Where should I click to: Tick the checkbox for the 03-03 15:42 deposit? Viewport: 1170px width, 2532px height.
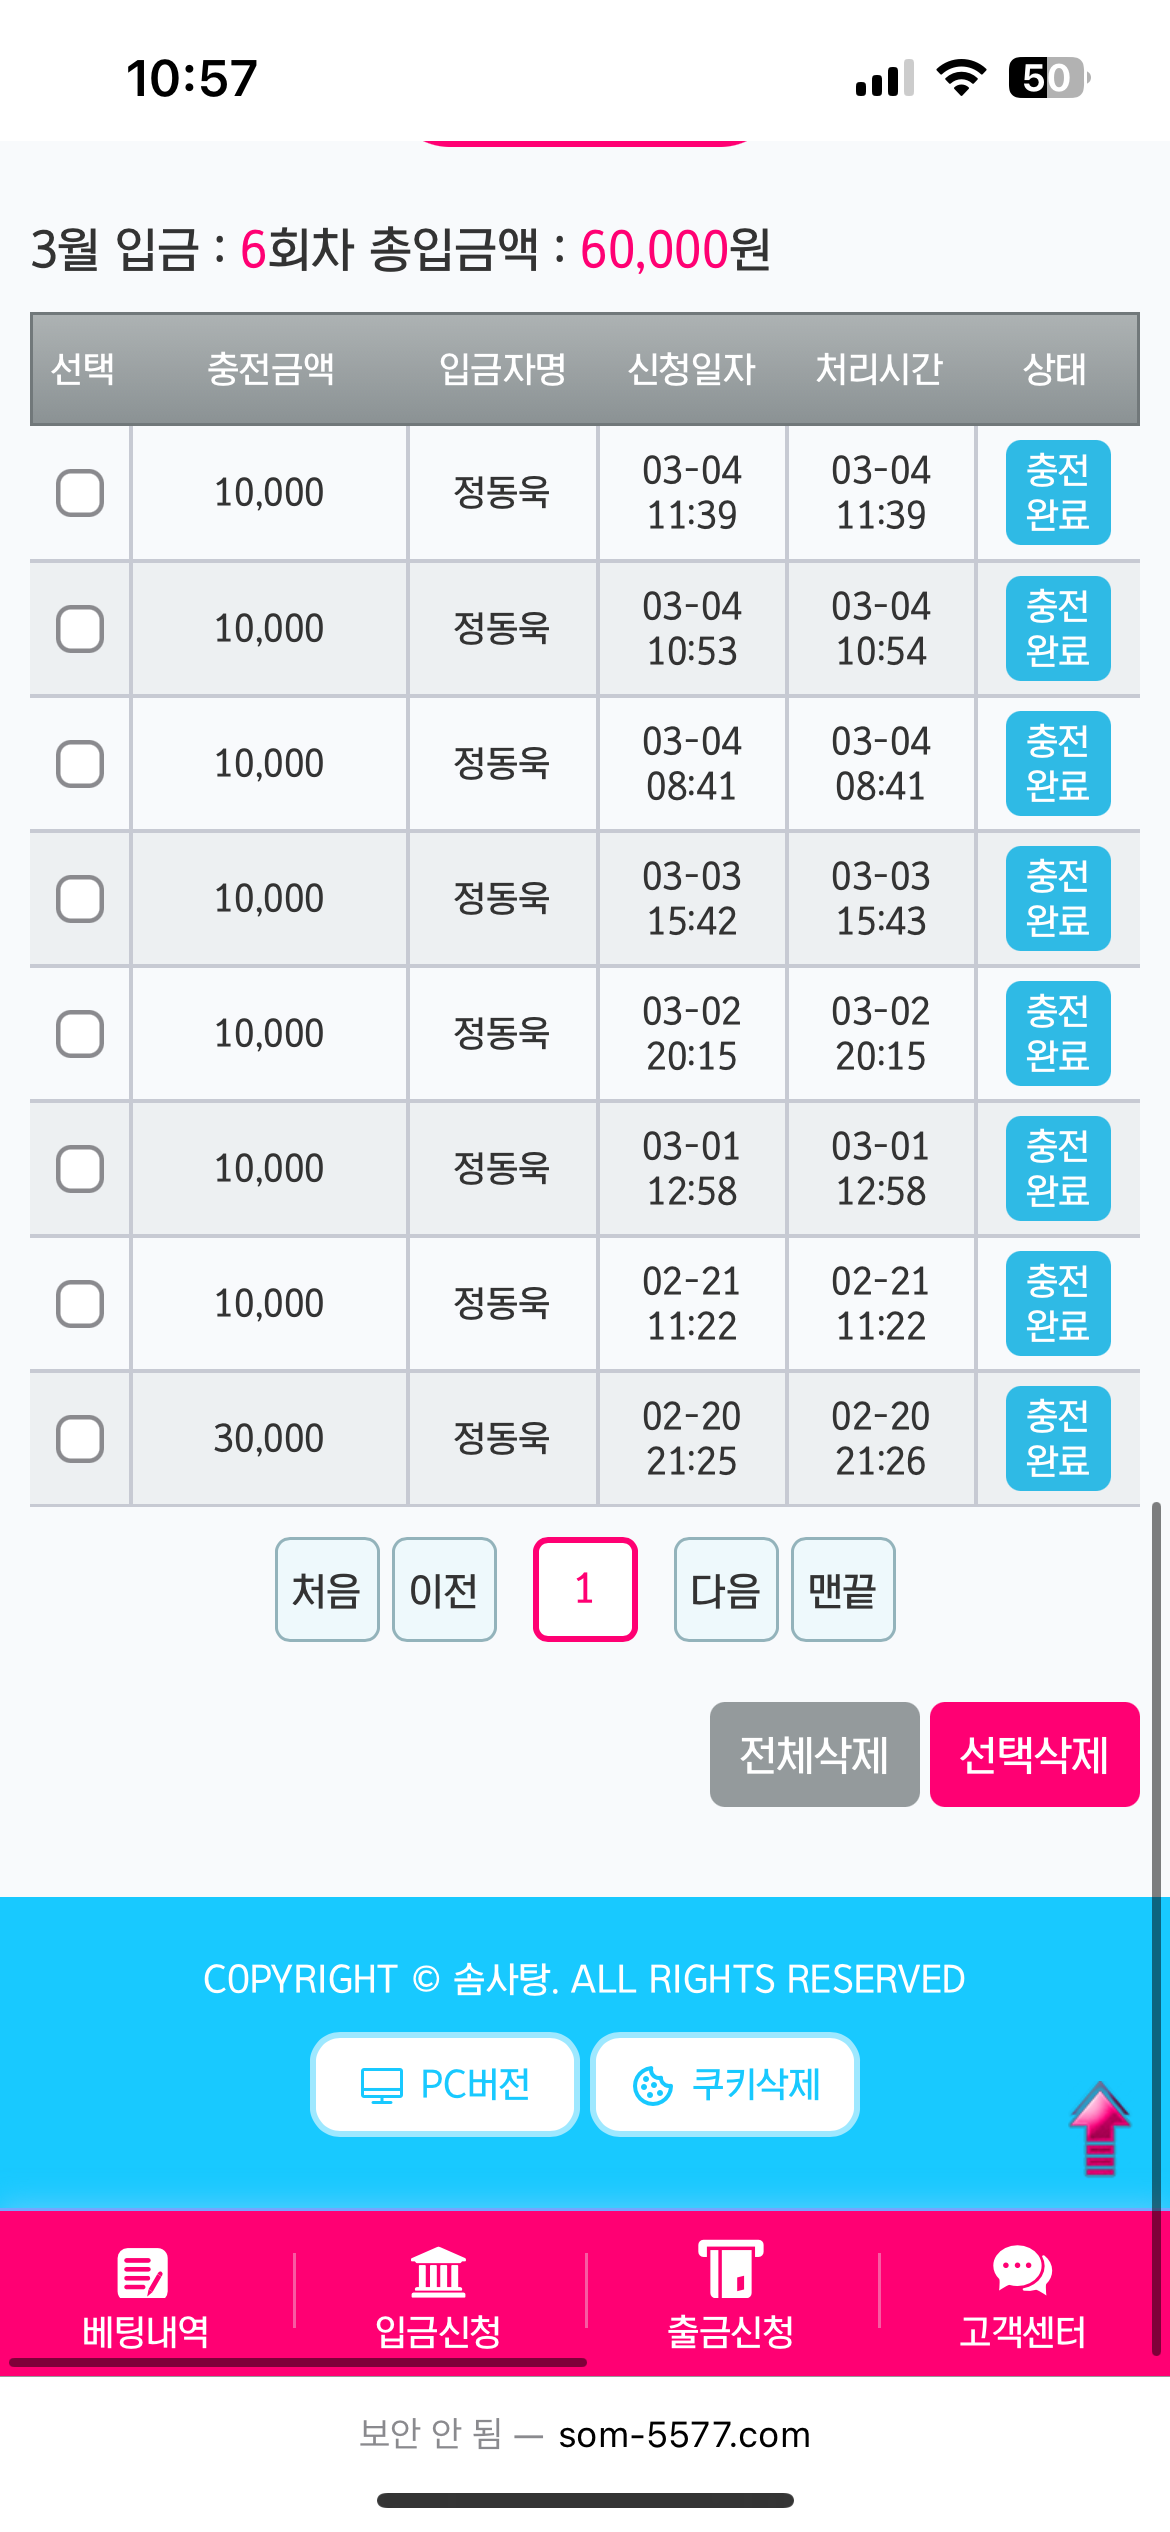click(x=80, y=899)
